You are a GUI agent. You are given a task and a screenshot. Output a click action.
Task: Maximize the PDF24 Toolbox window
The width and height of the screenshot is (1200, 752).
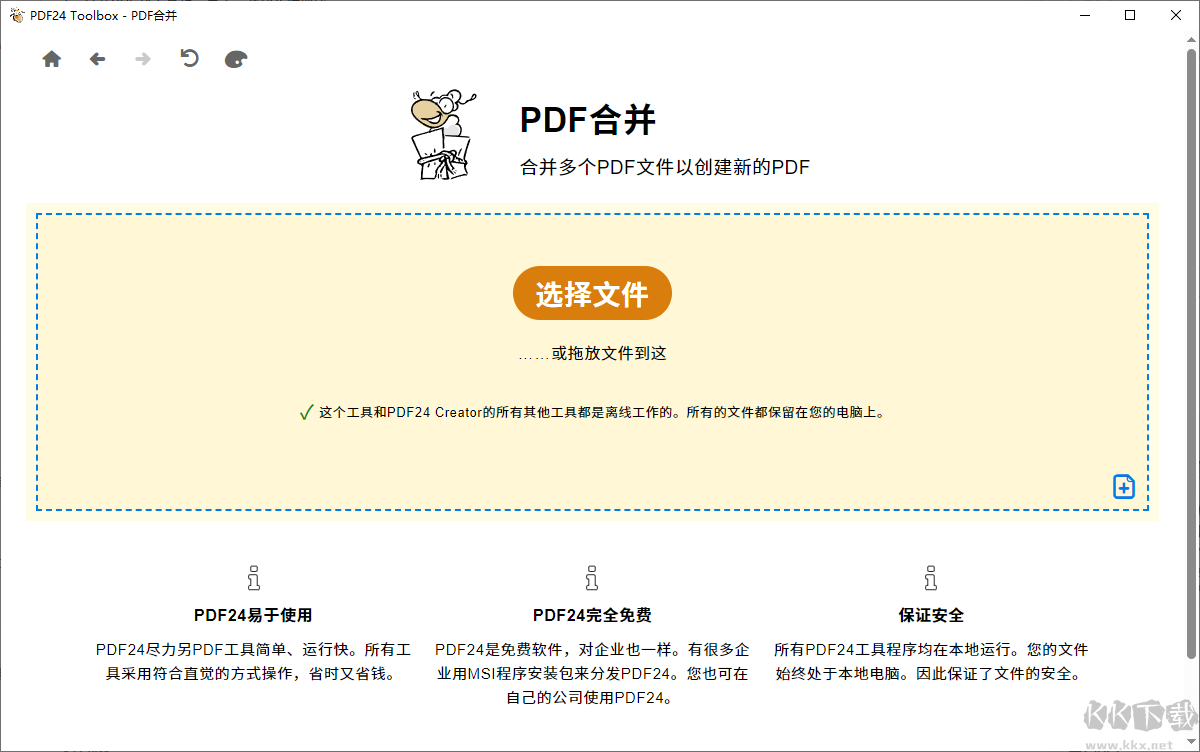coord(1130,15)
